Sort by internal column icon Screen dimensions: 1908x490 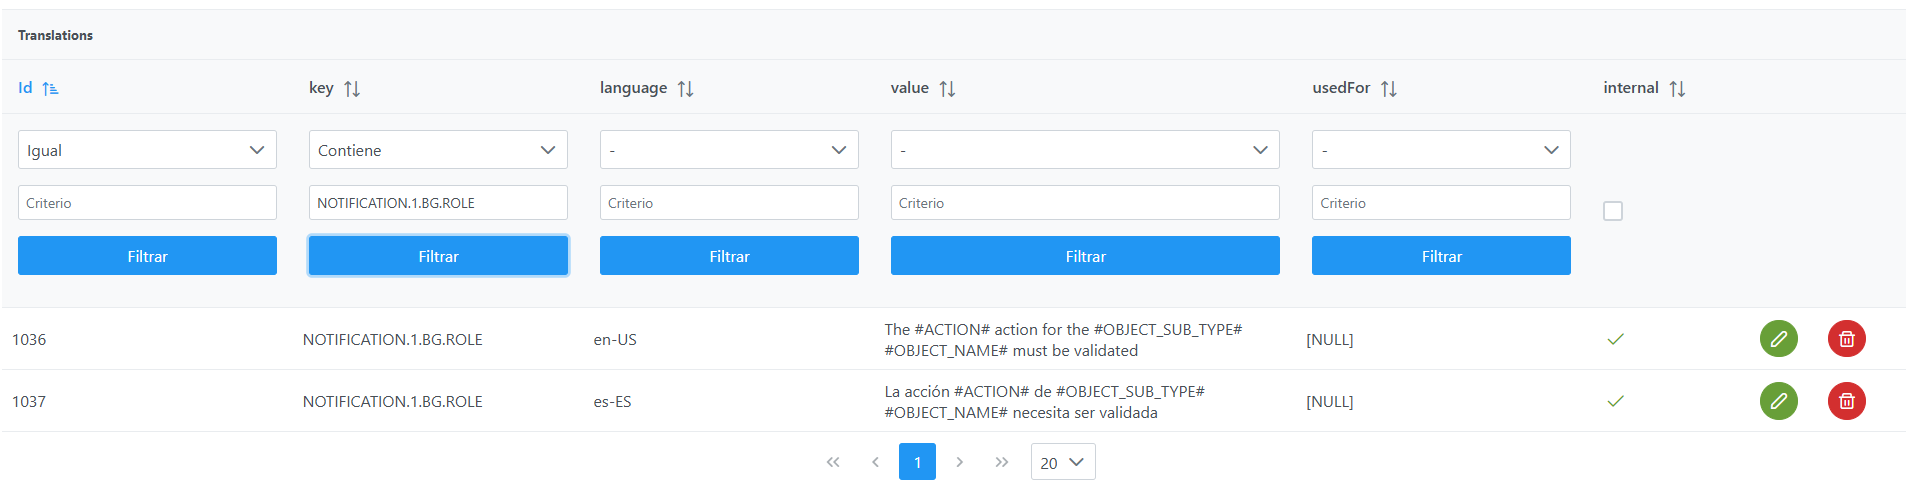click(1677, 89)
